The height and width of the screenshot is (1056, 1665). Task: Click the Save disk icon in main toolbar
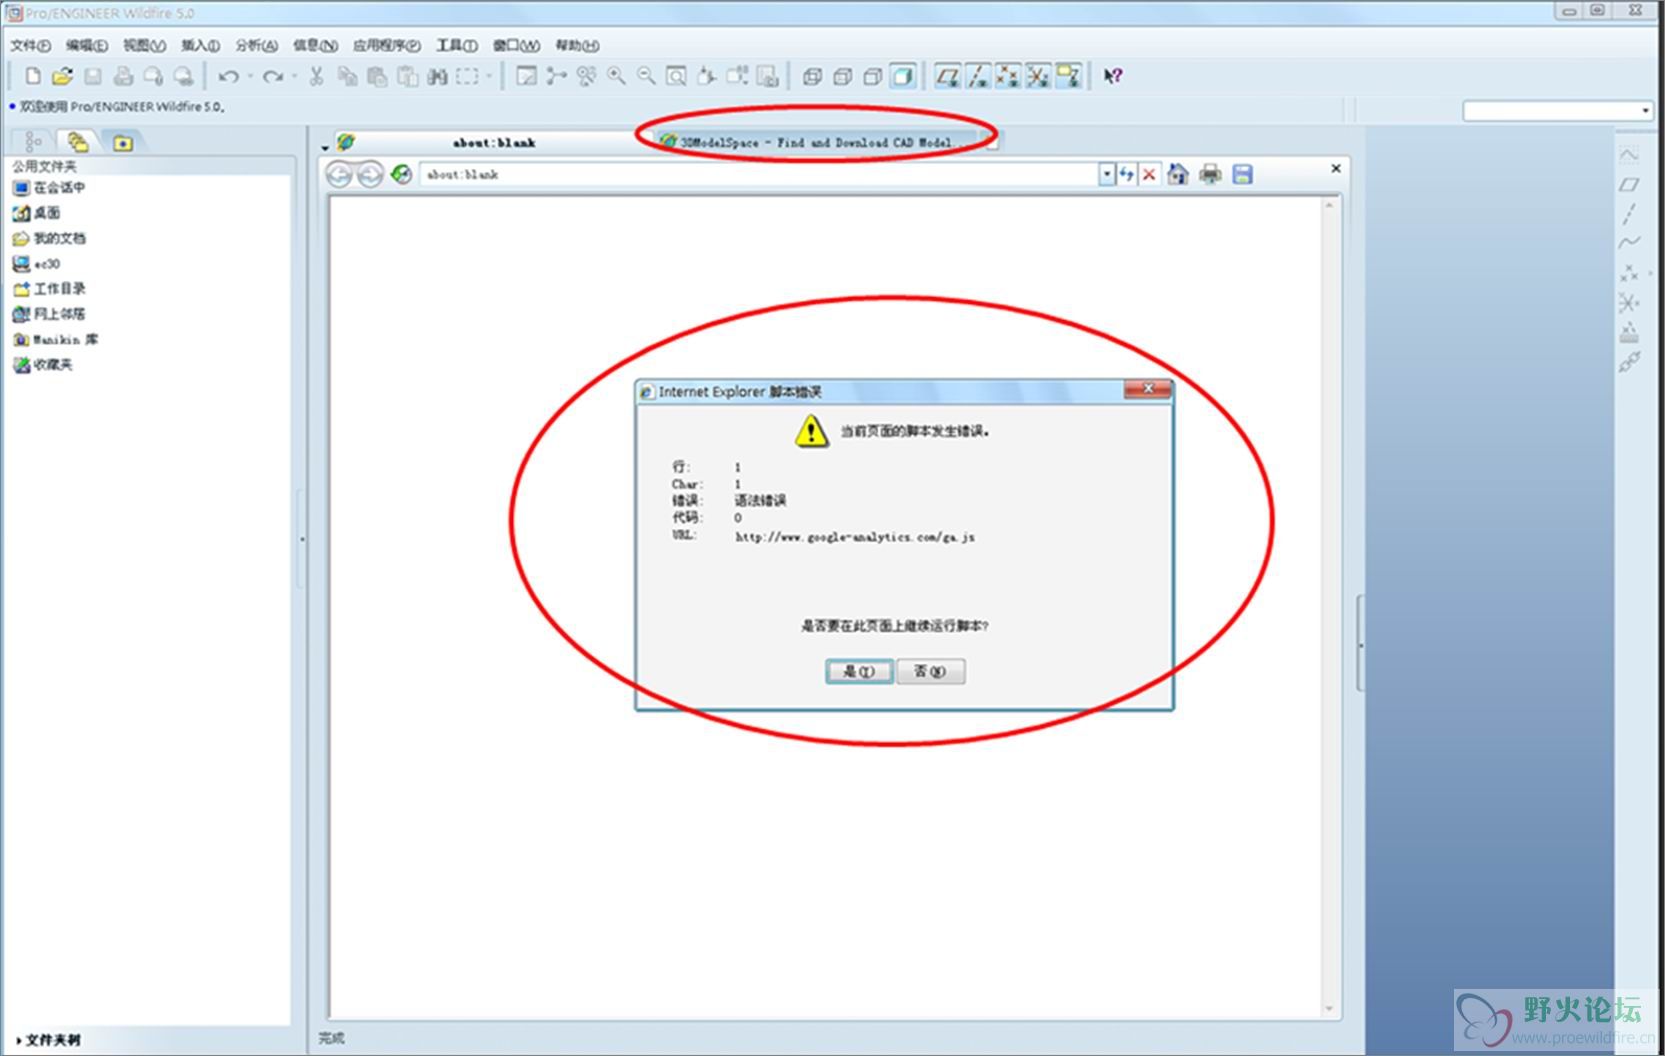click(x=93, y=76)
